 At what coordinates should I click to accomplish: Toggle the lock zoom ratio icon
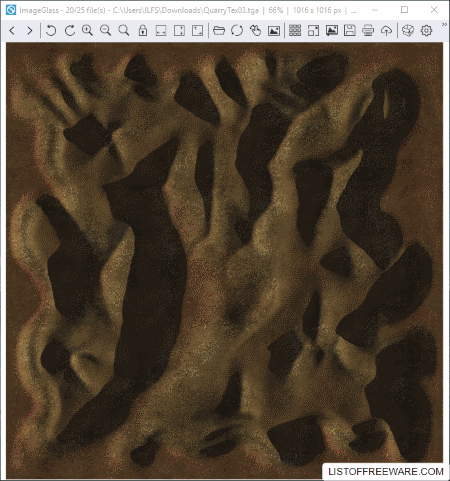pyautogui.click(x=143, y=31)
